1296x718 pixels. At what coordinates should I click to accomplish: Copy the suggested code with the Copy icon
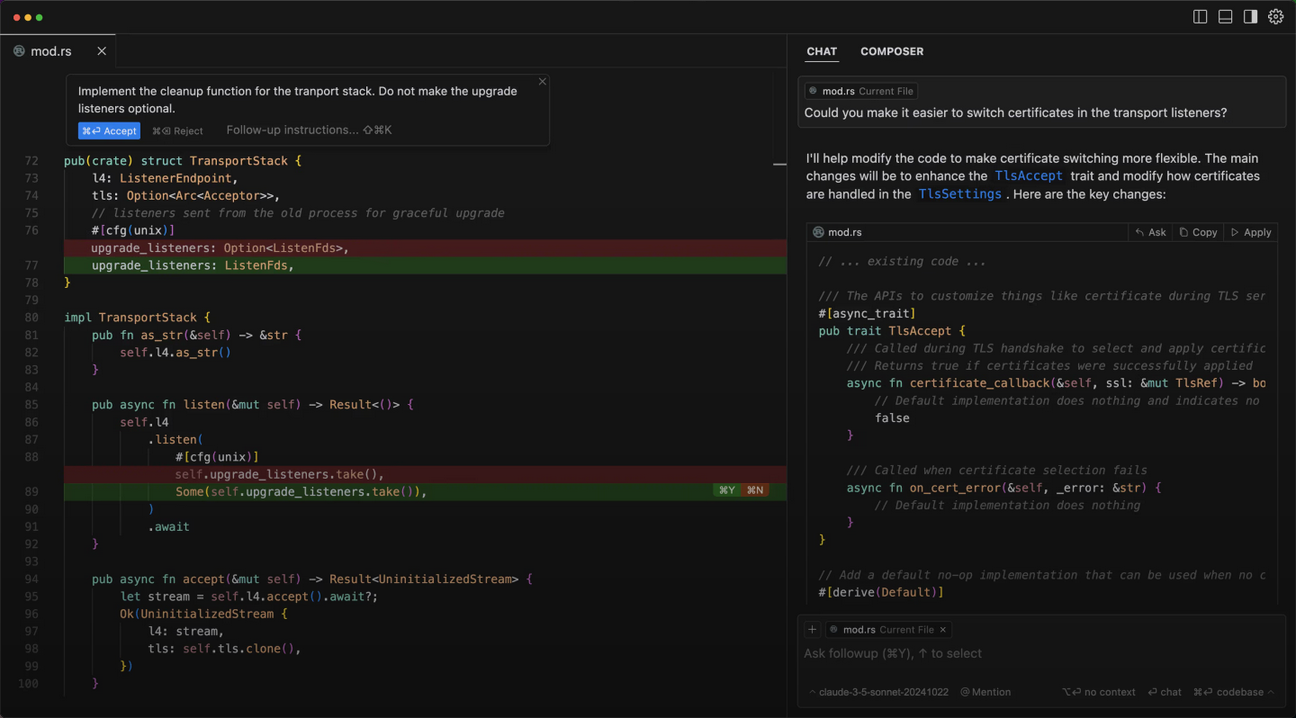coord(1197,231)
